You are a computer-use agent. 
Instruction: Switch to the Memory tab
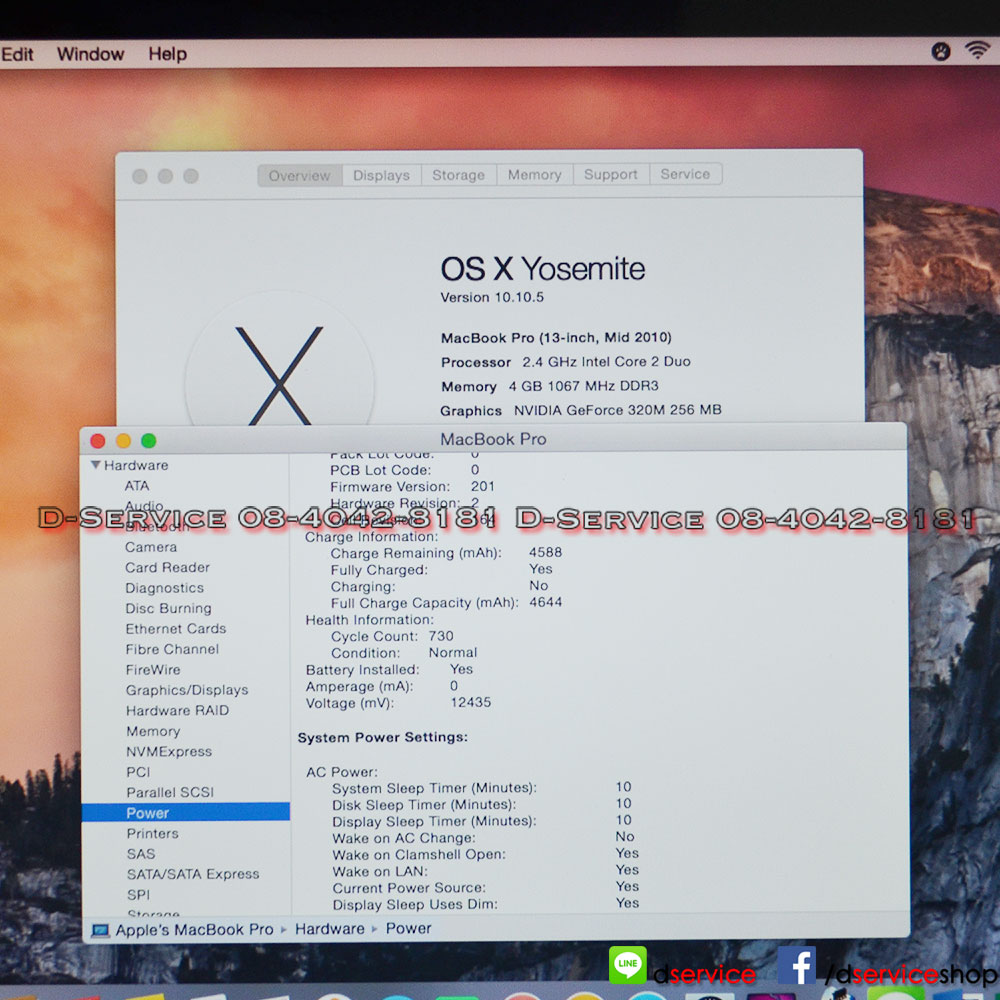click(534, 174)
